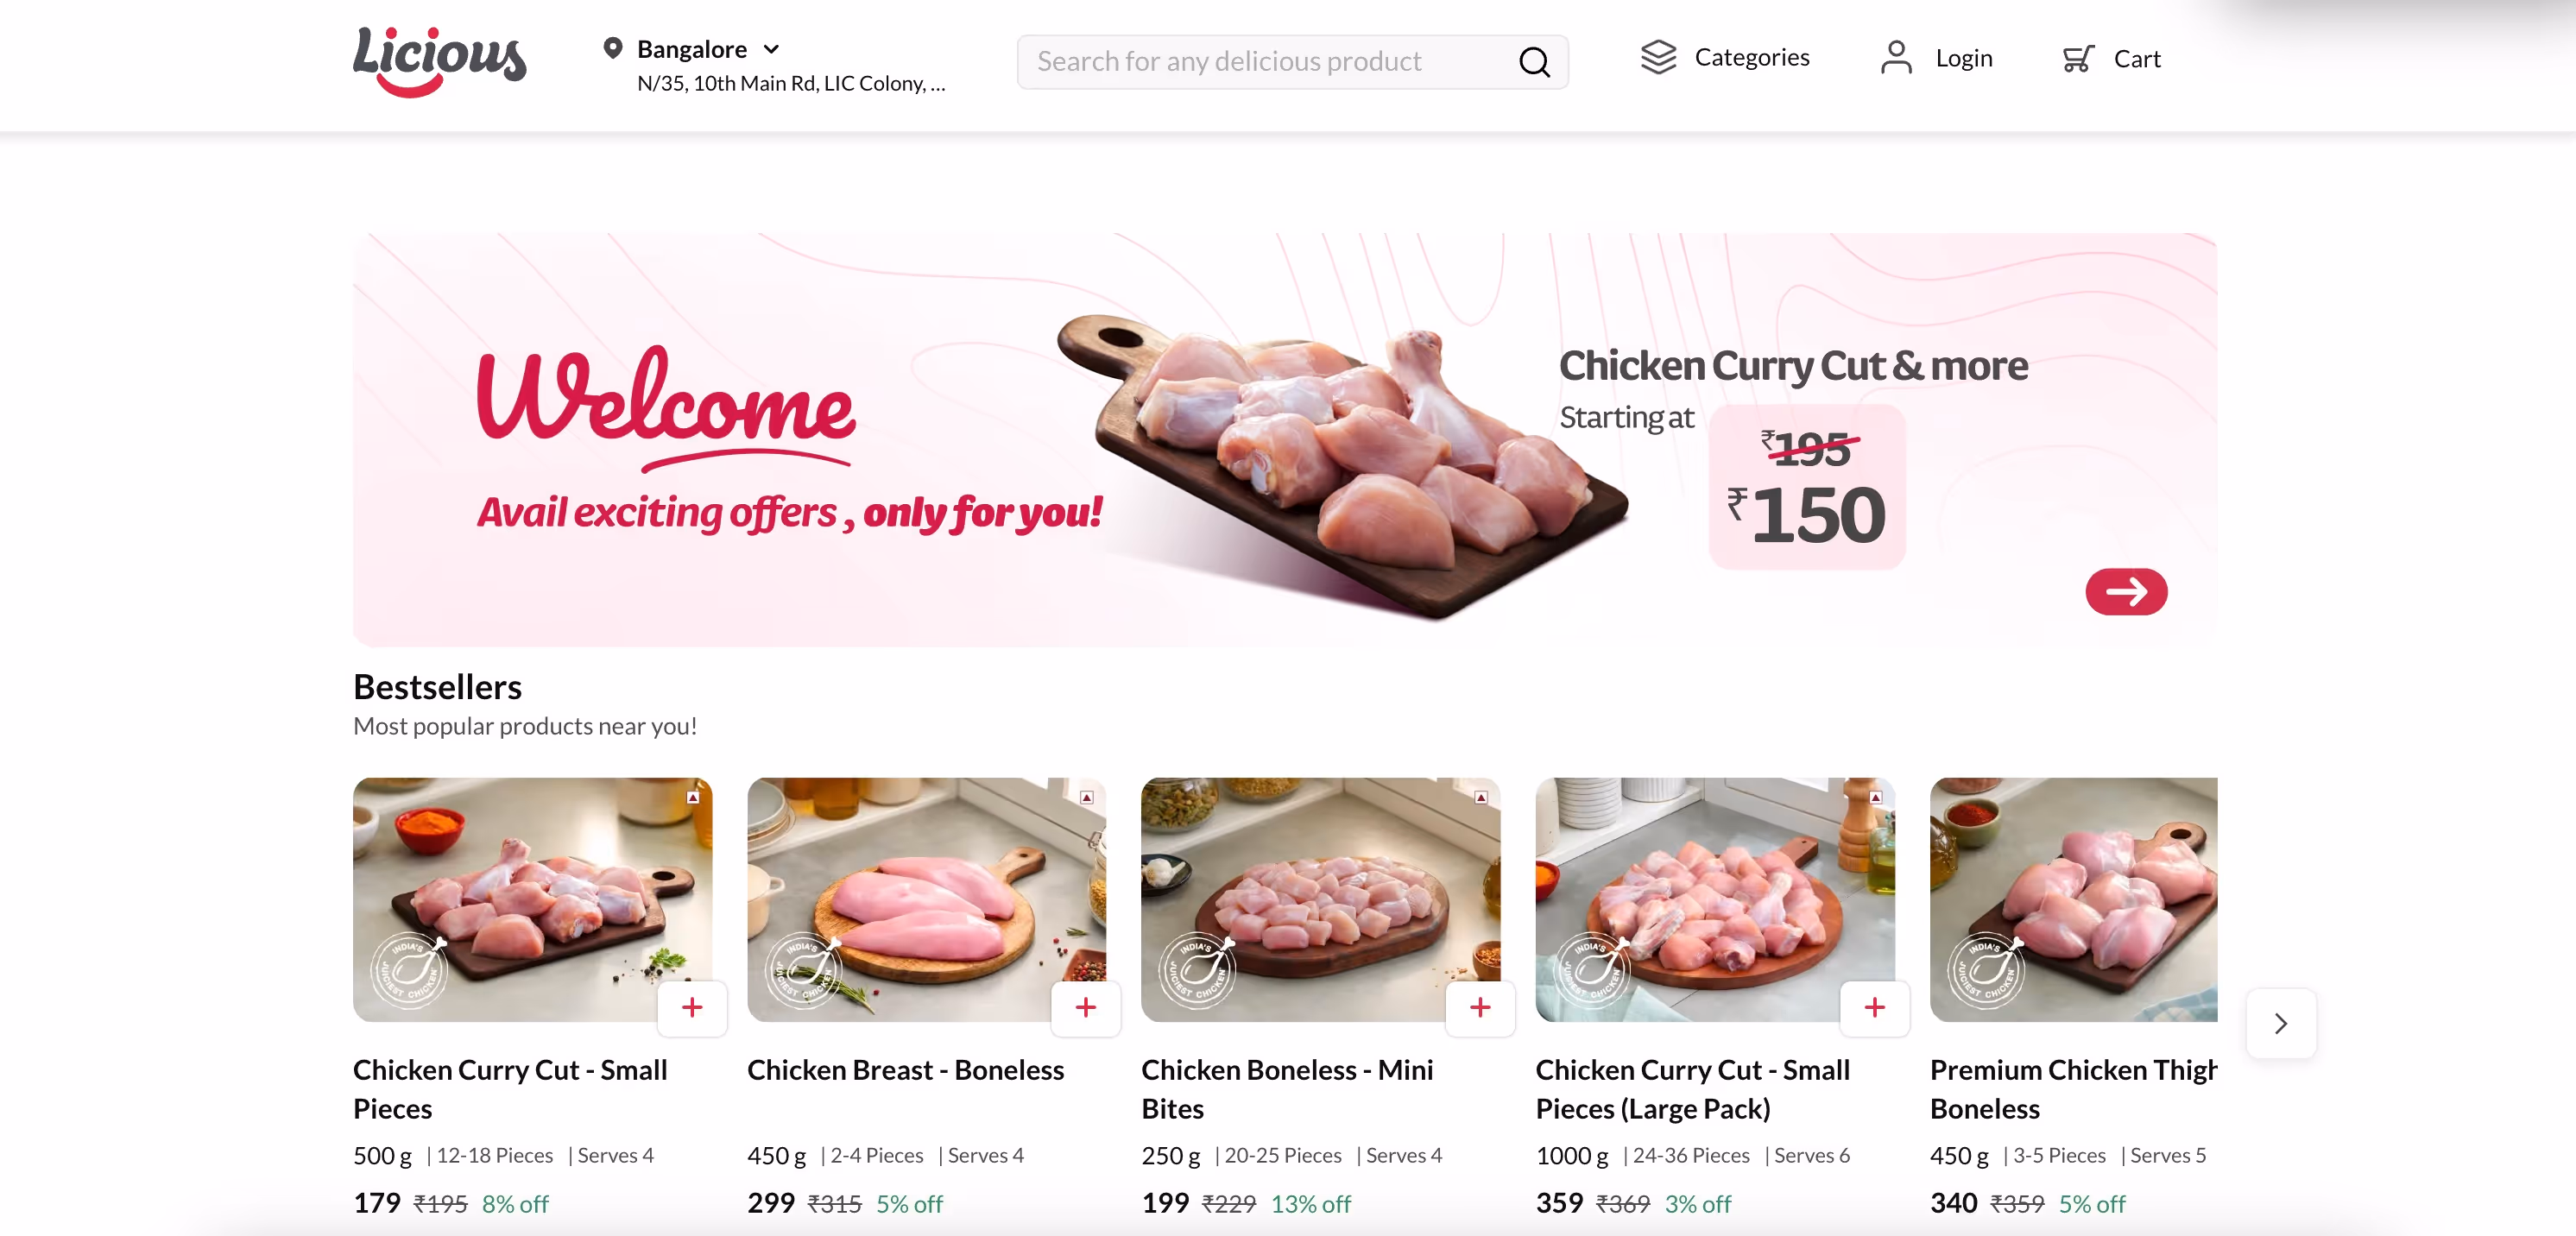Open the Categories layers icon

click(1658, 57)
